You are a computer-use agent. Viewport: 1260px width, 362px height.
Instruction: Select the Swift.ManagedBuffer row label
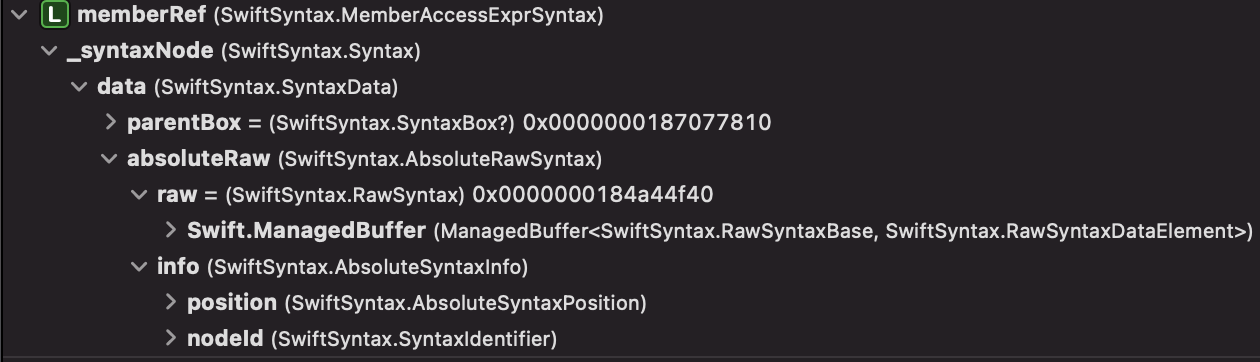[306, 231]
